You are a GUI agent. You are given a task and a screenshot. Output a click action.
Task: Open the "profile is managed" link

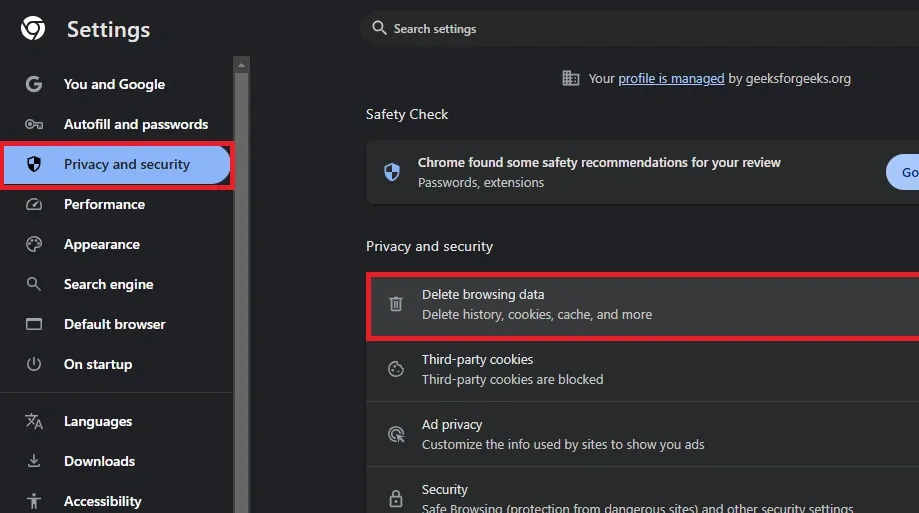pos(671,78)
